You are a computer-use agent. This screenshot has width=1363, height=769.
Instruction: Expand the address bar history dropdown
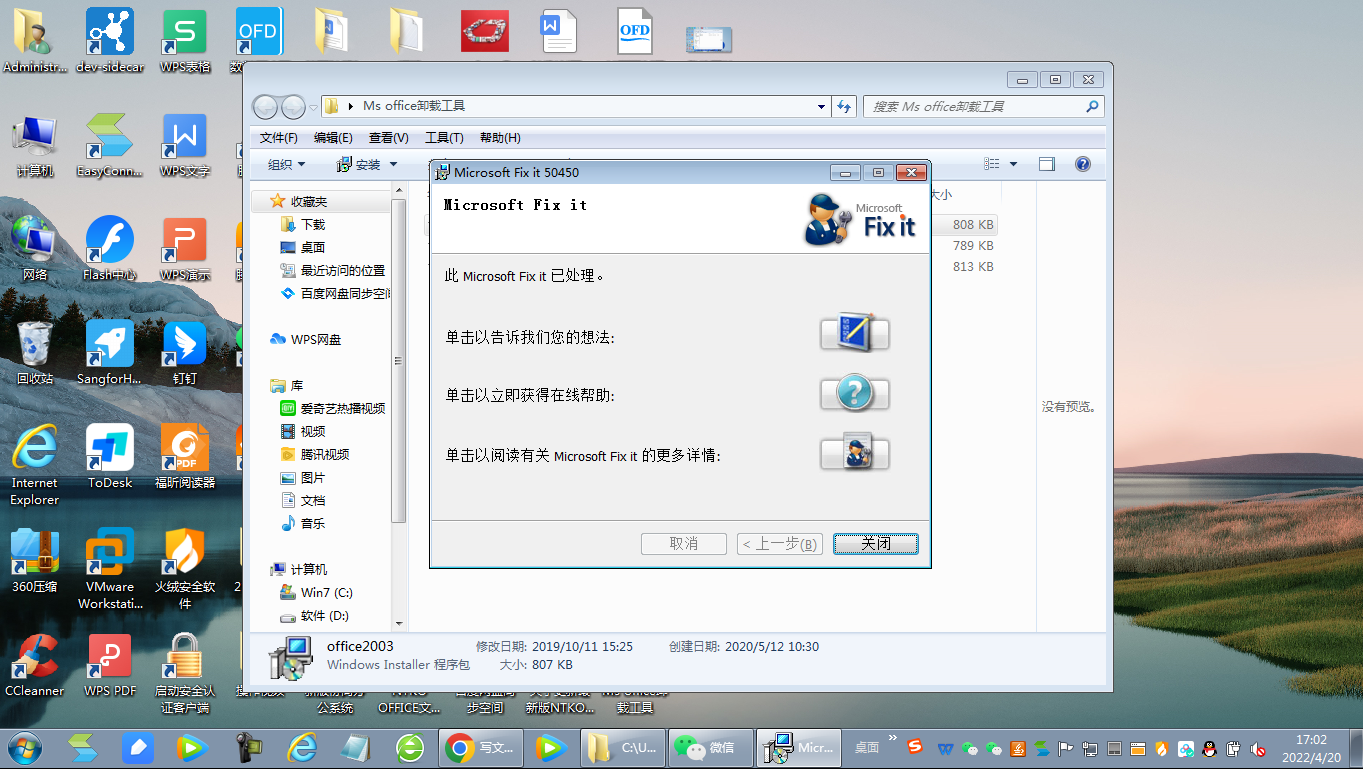[x=821, y=106]
